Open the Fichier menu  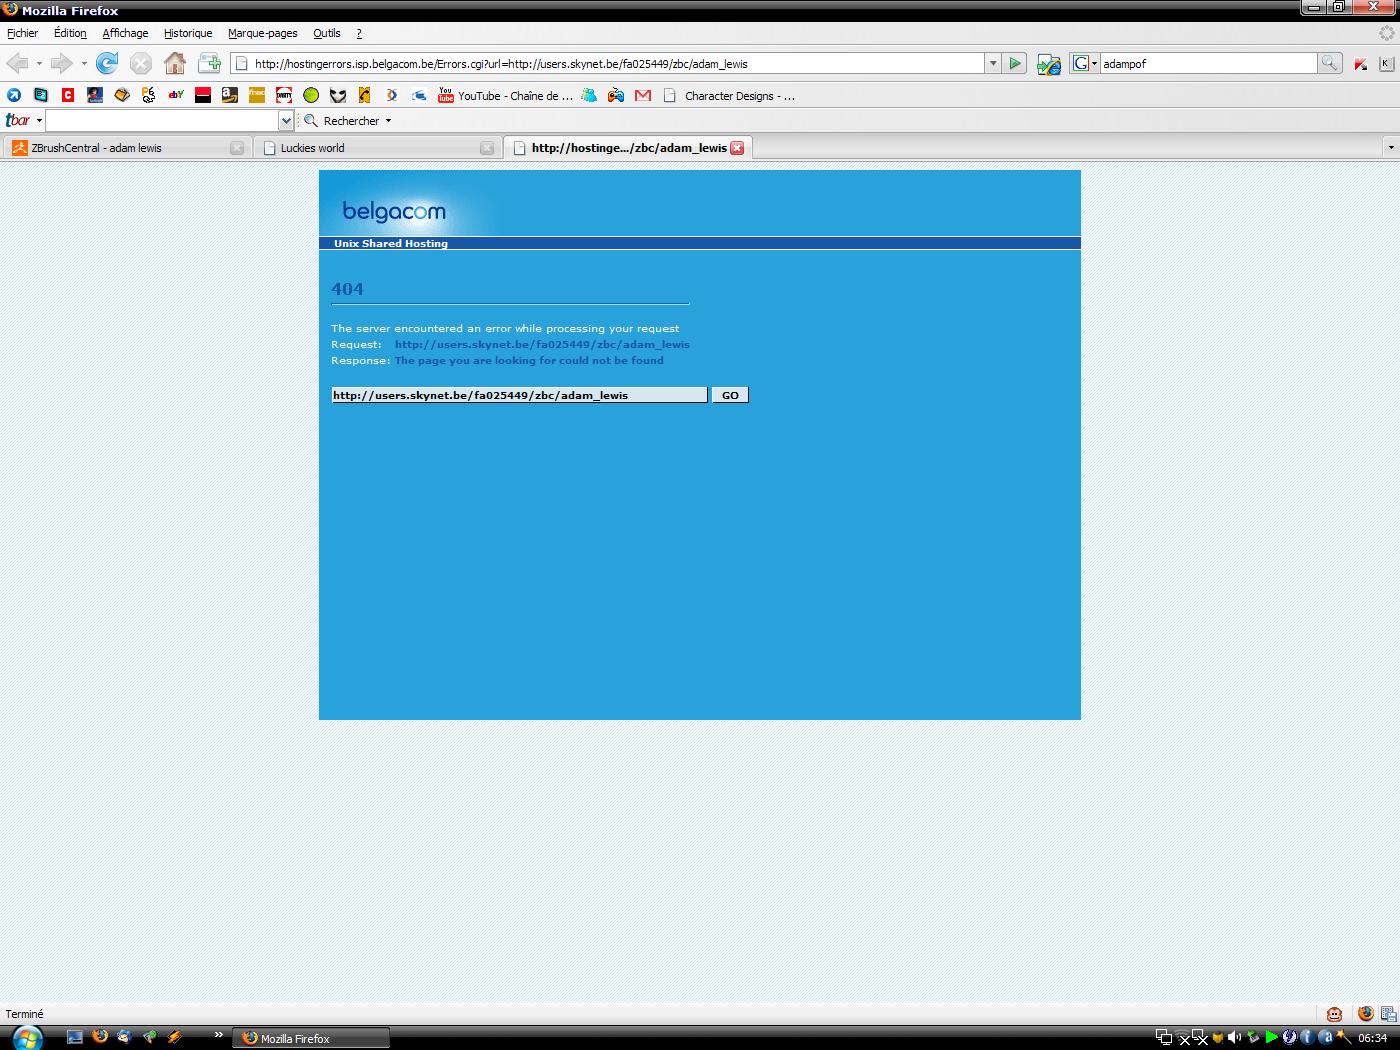tap(22, 33)
